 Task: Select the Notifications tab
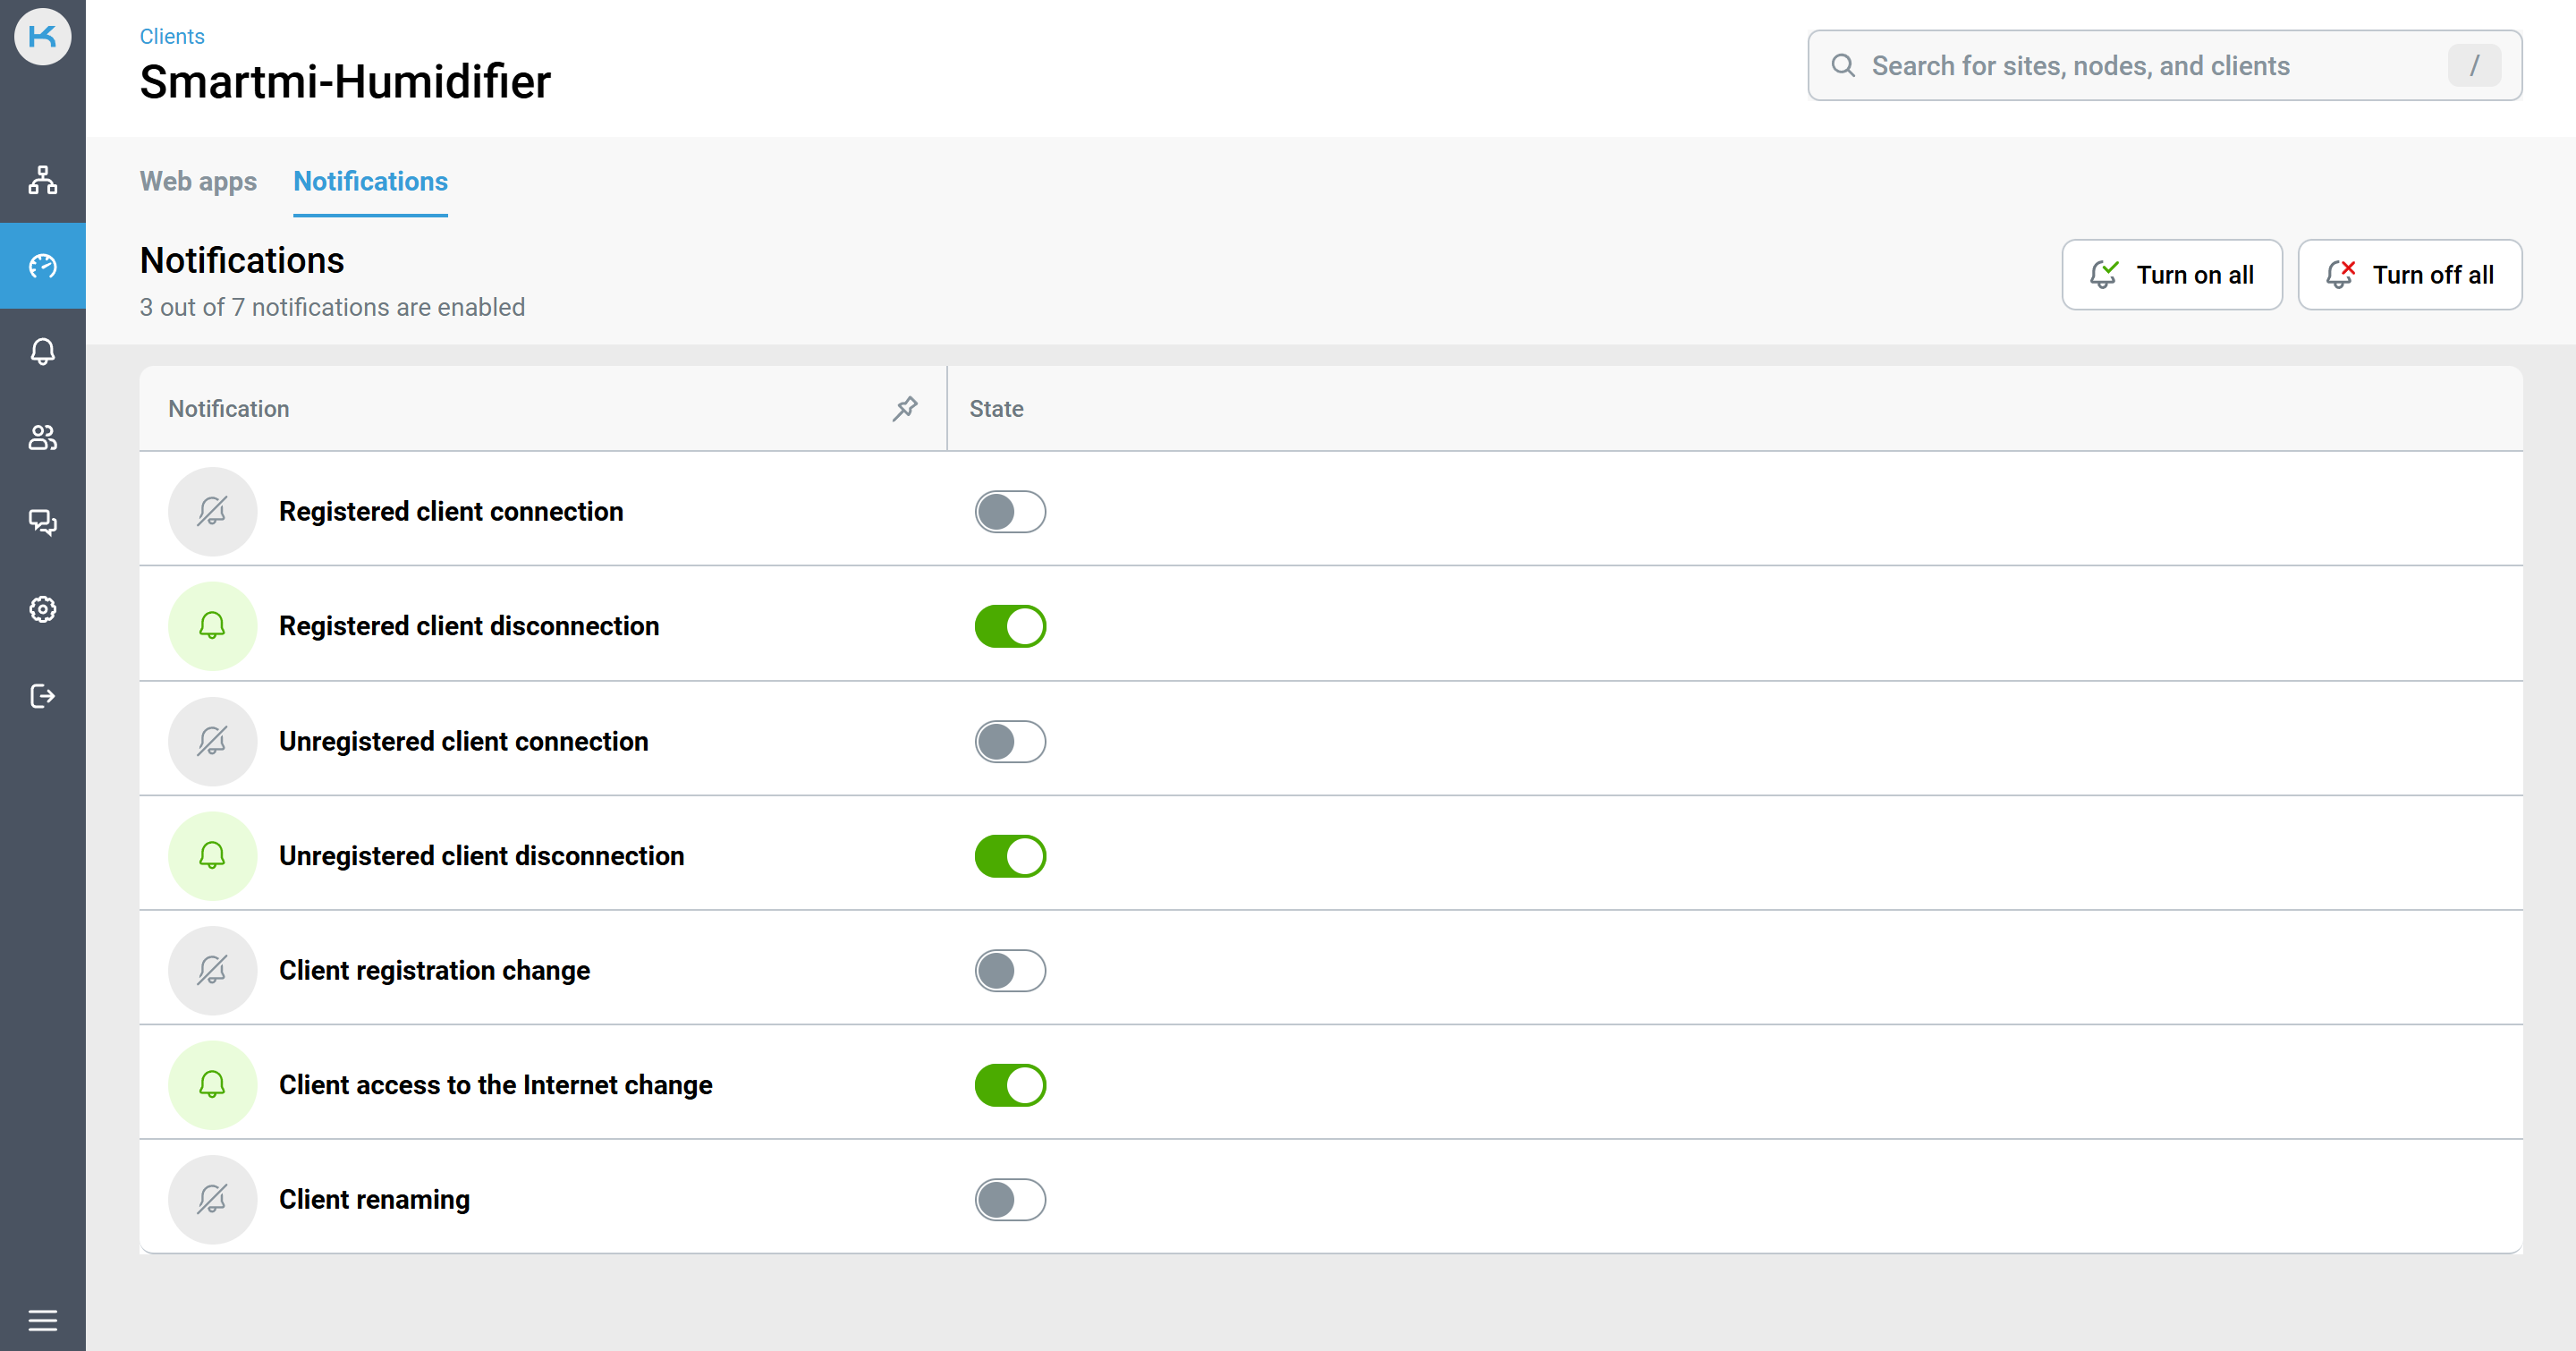click(x=370, y=181)
